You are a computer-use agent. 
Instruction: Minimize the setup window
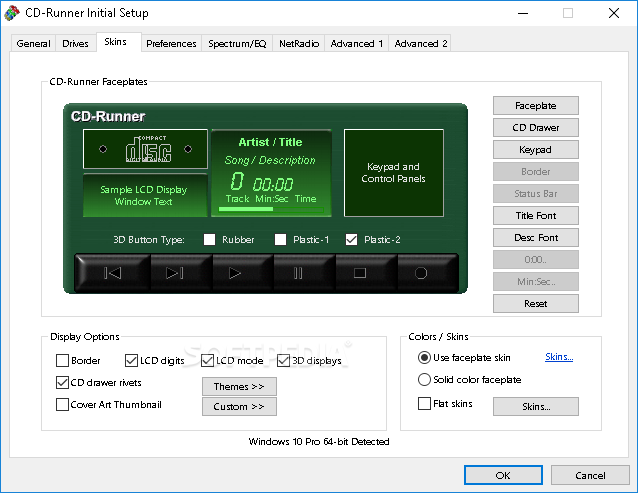coord(523,13)
